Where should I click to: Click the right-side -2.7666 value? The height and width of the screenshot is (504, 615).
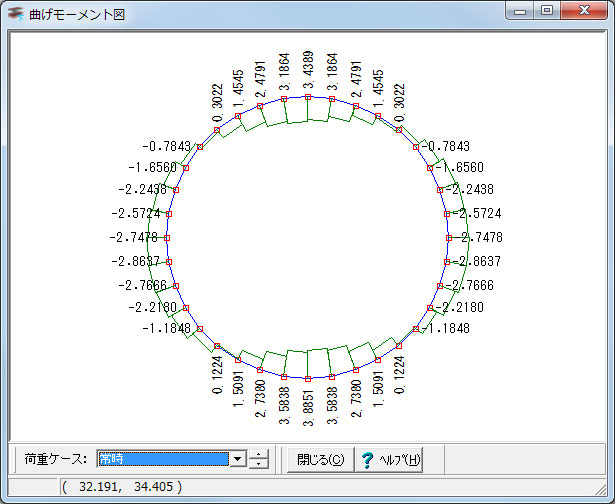(472, 285)
